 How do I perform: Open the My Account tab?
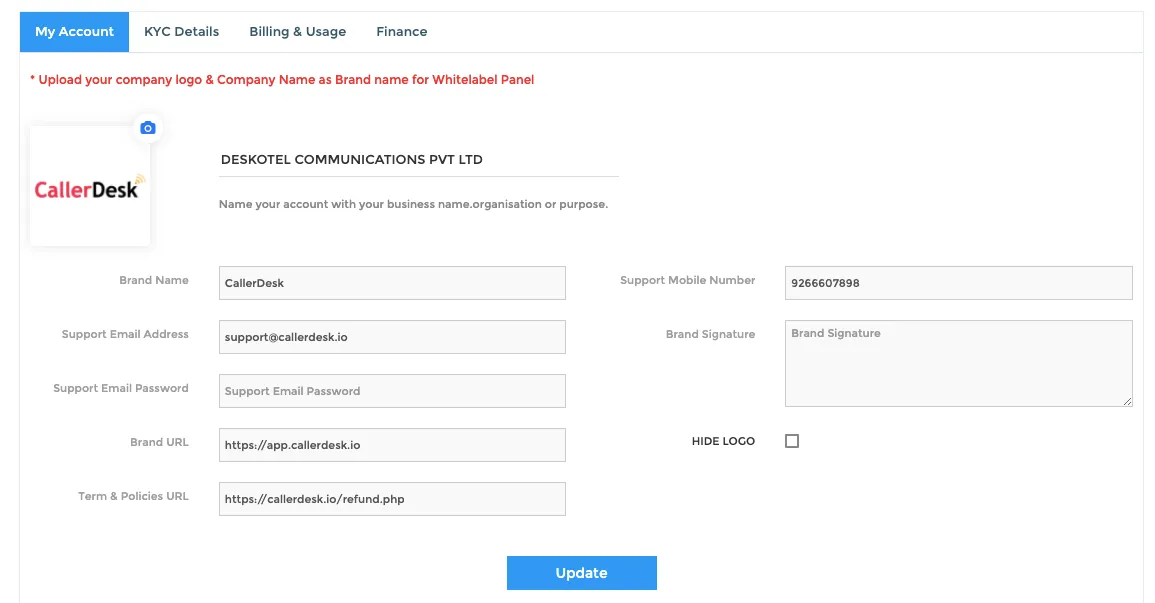[x=74, y=32]
